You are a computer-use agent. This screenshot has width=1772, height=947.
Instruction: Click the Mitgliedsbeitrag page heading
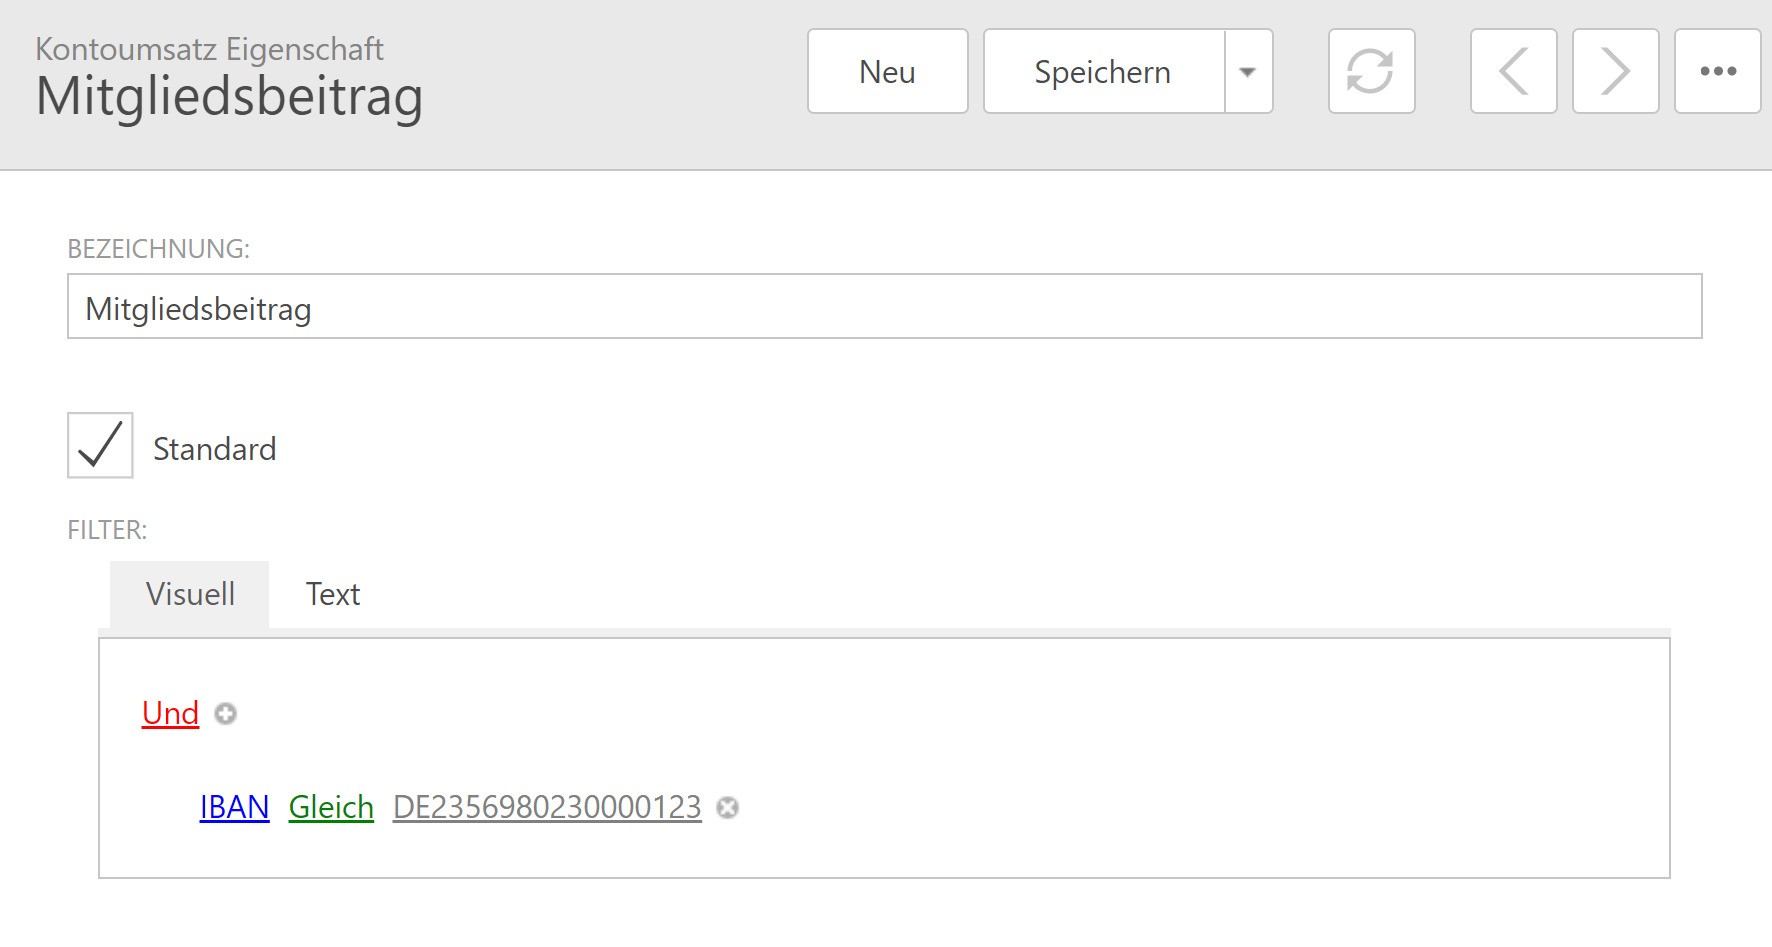point(229,97)
